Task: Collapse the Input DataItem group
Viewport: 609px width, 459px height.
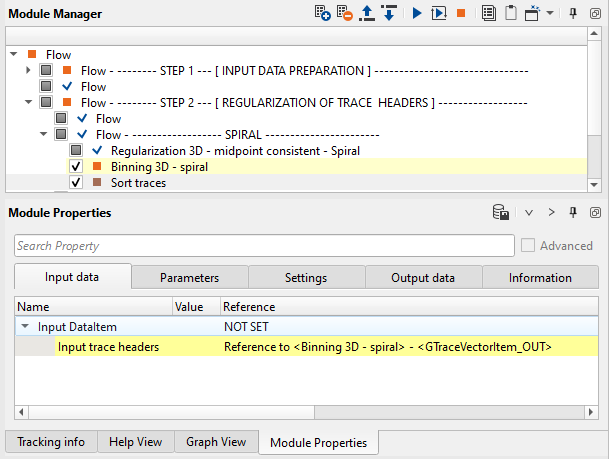Action: [x=25, y=326]
